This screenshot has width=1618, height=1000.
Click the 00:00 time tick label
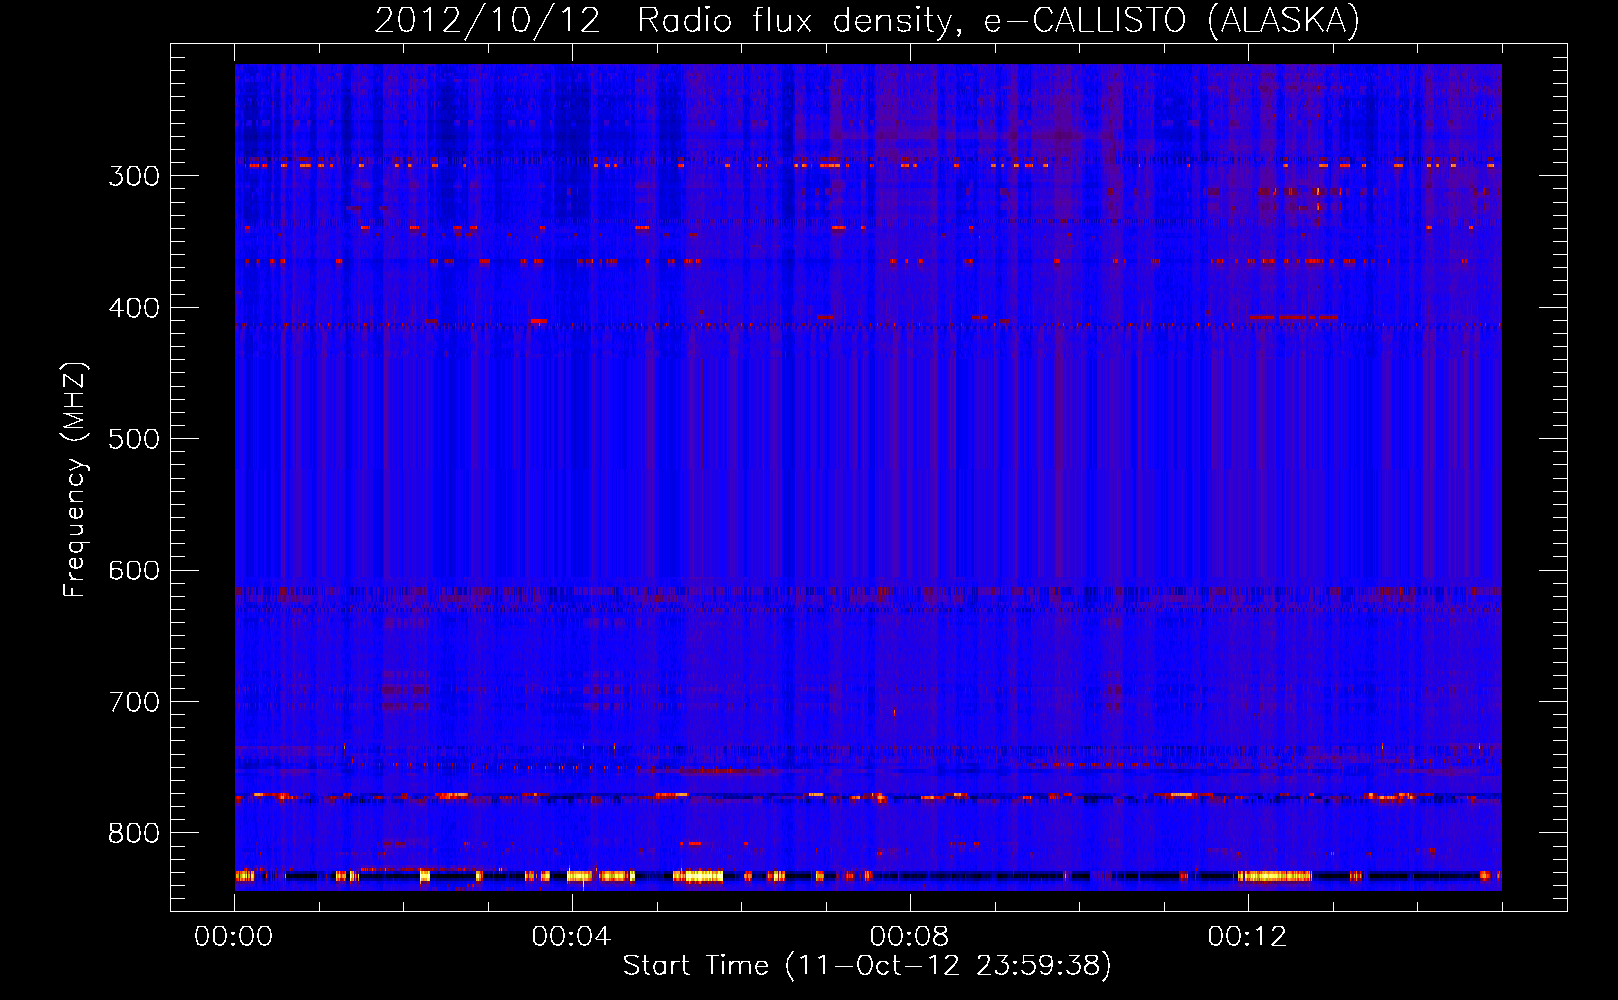click(x=233, y=937)
